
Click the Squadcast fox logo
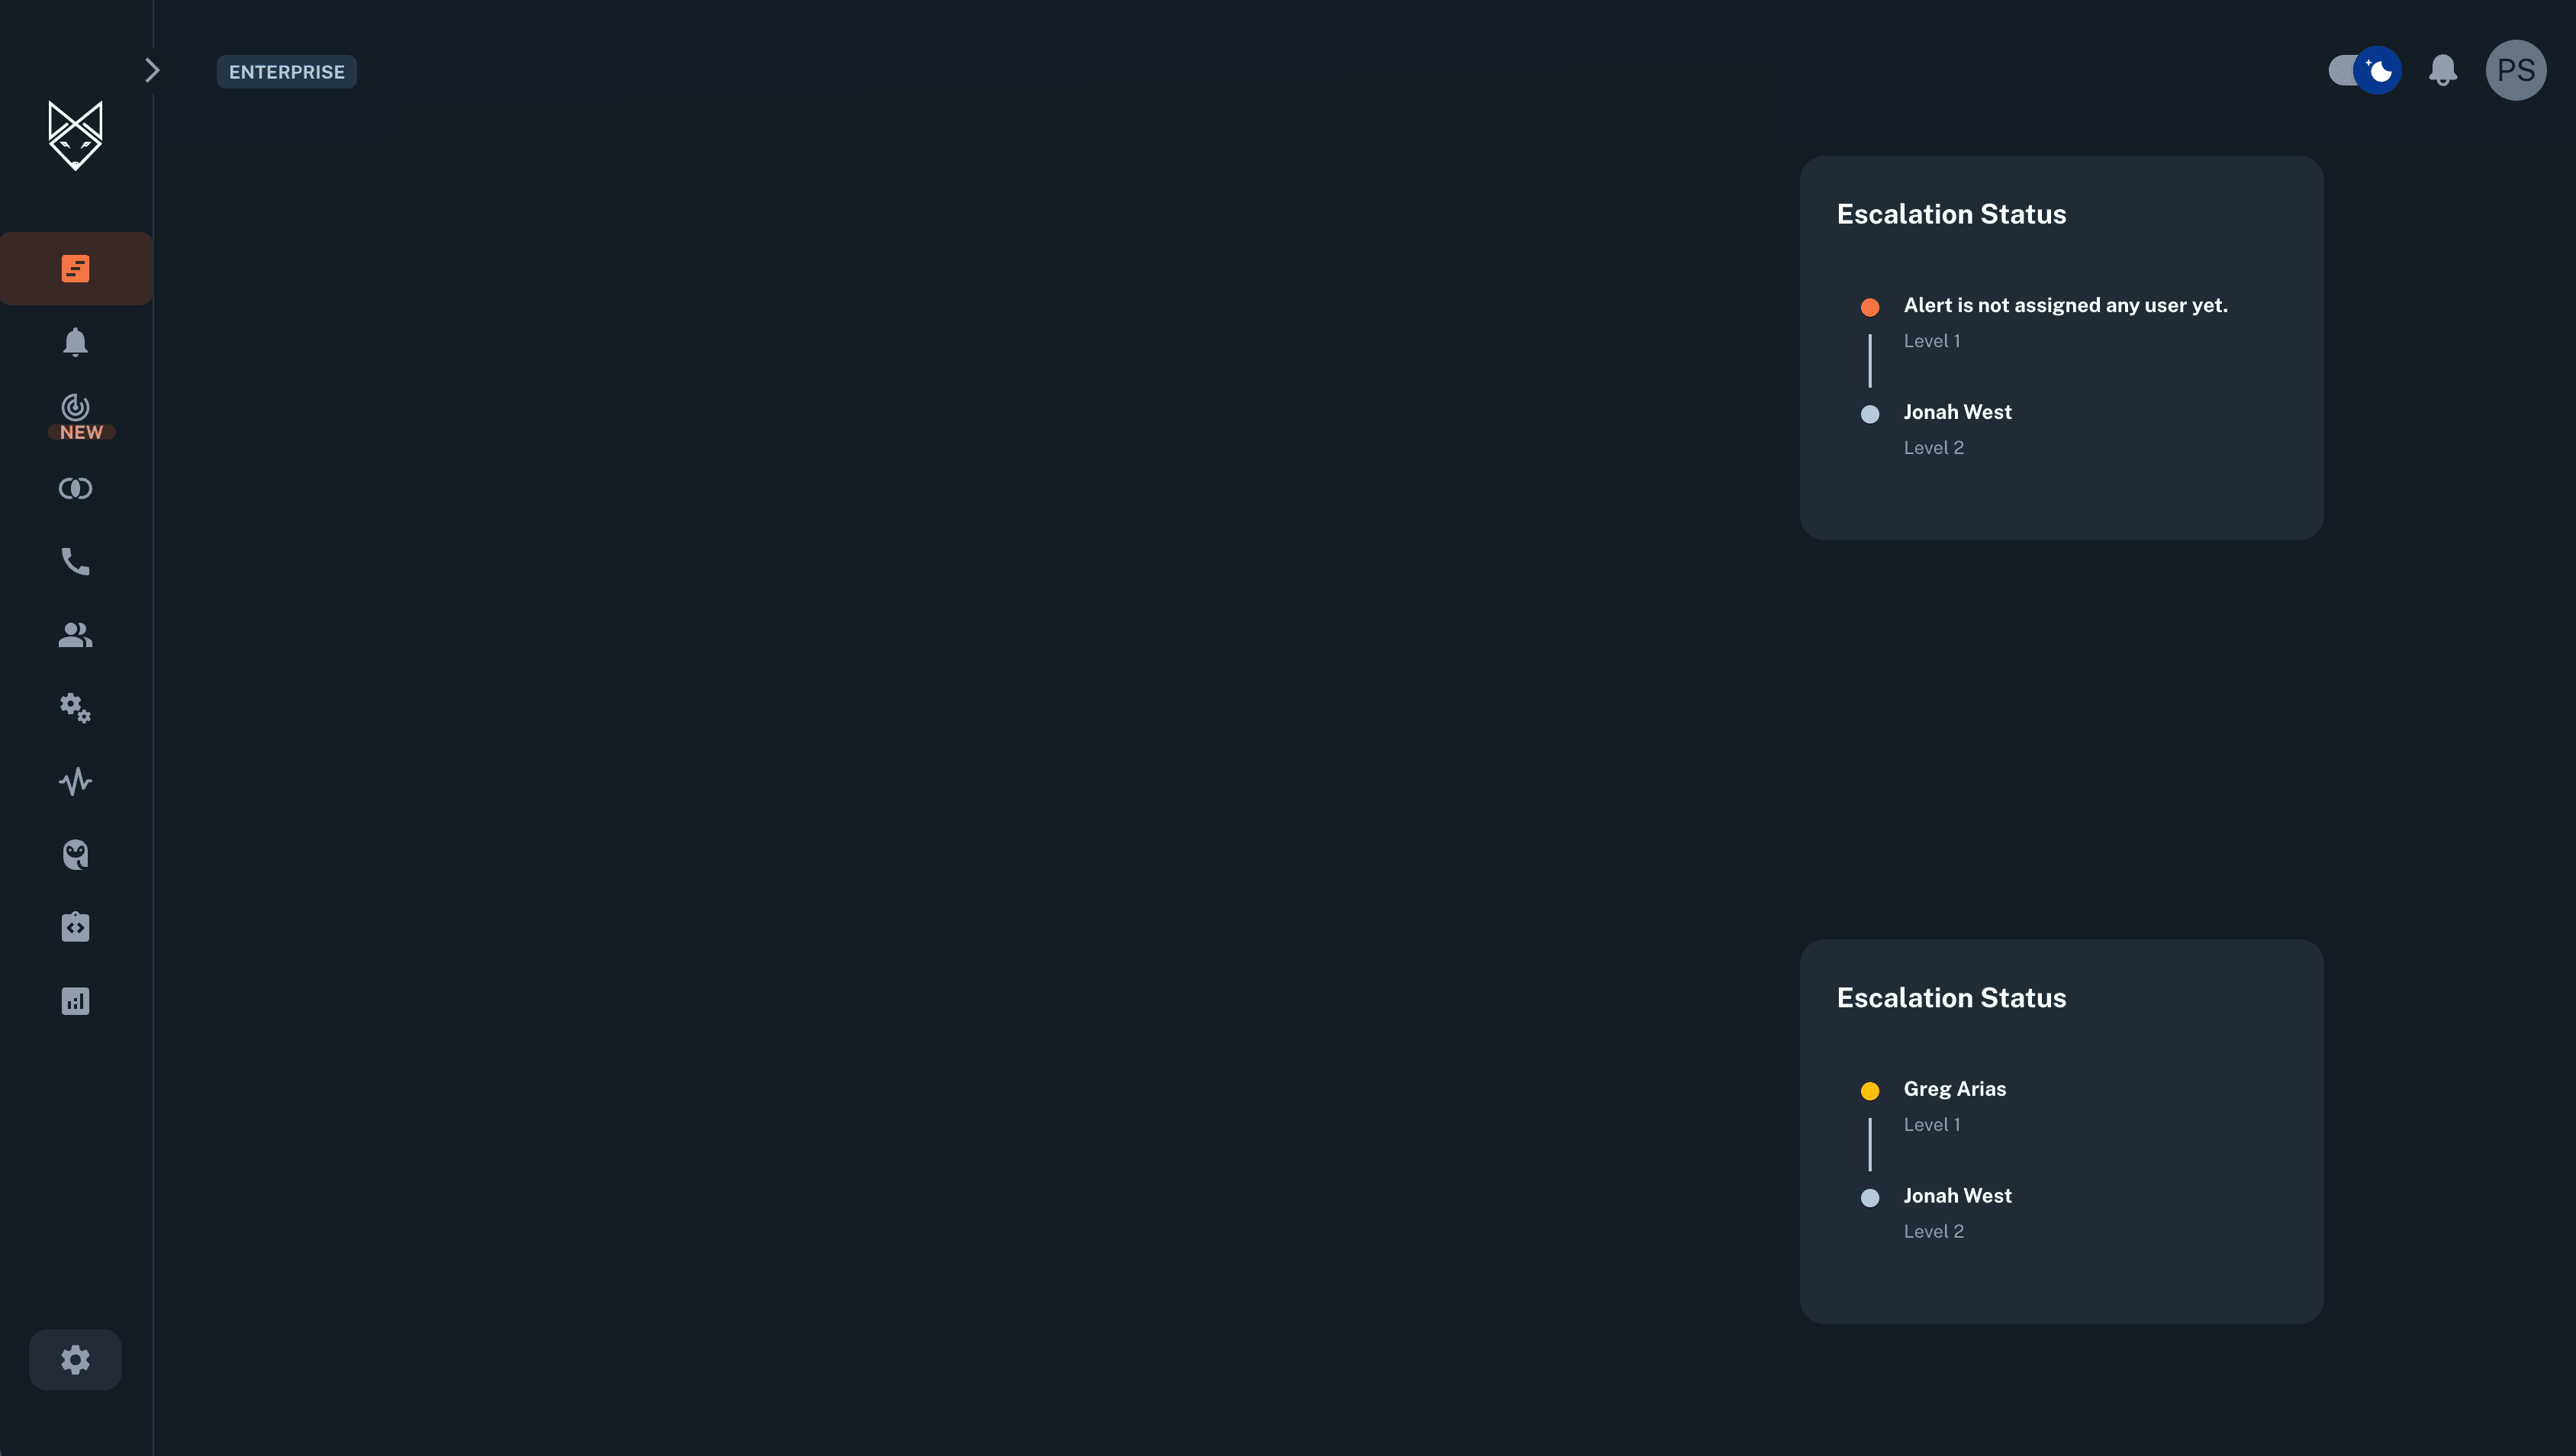76,135
